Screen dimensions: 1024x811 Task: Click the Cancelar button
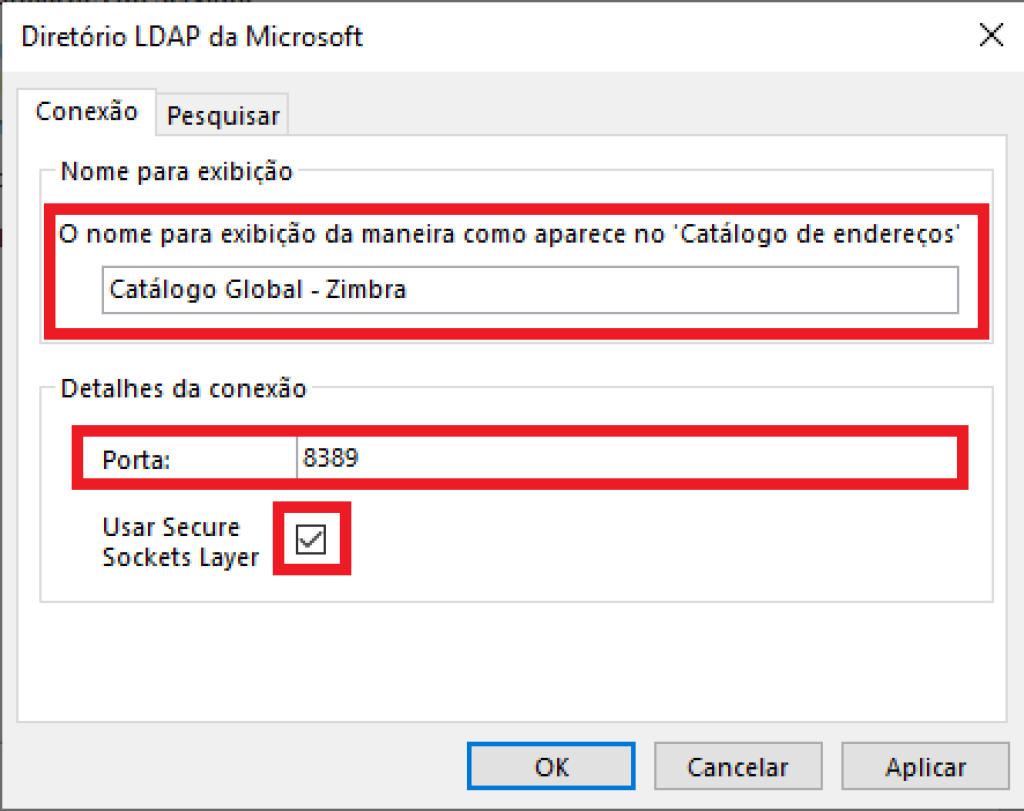pyautogui.click(x=738, y=767)
